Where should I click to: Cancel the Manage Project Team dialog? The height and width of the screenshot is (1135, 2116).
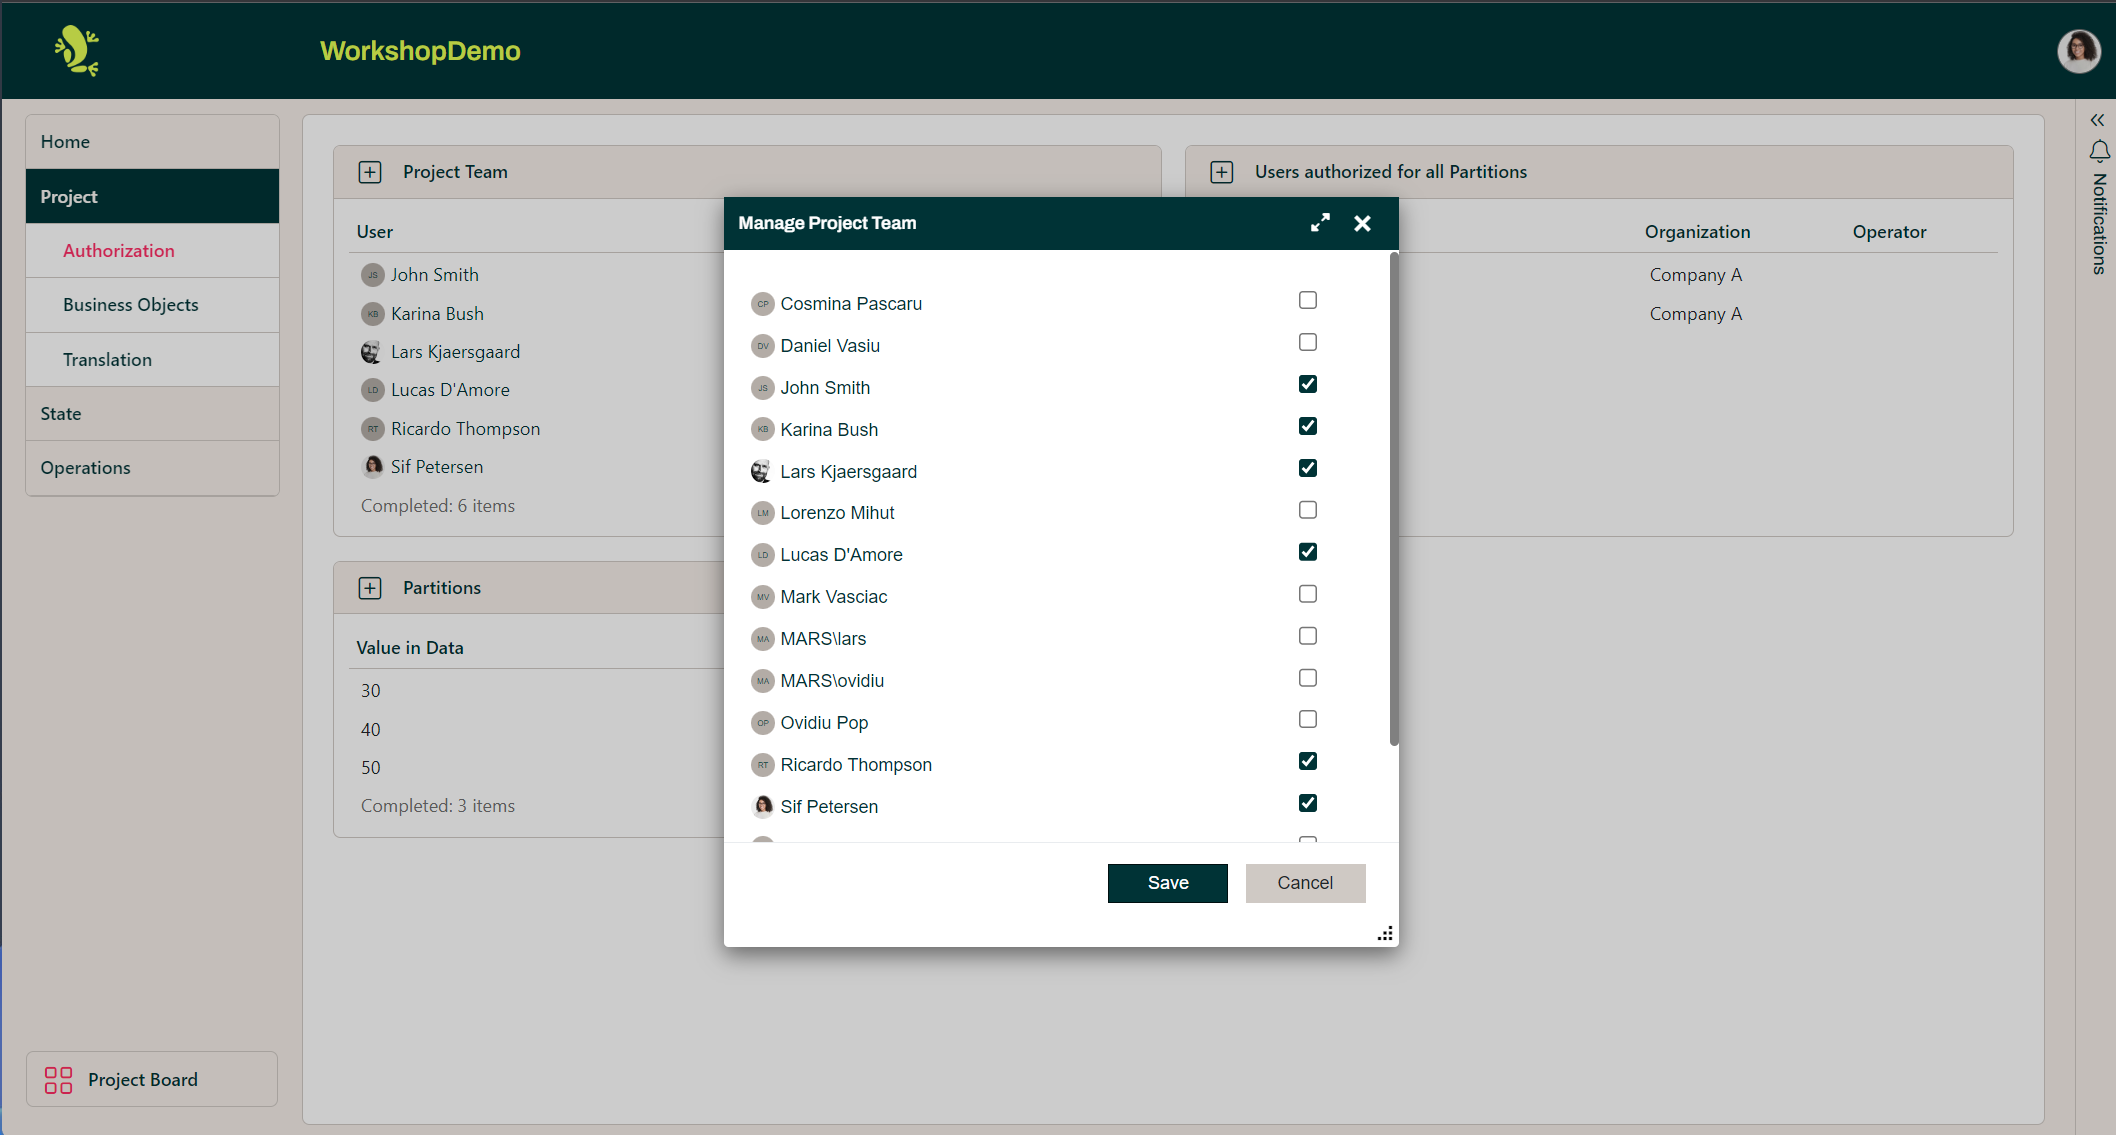1304,883
